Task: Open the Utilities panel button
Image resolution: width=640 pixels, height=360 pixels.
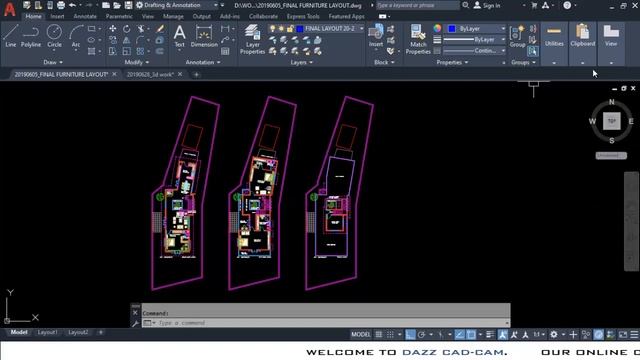Action: click(554, 43)
